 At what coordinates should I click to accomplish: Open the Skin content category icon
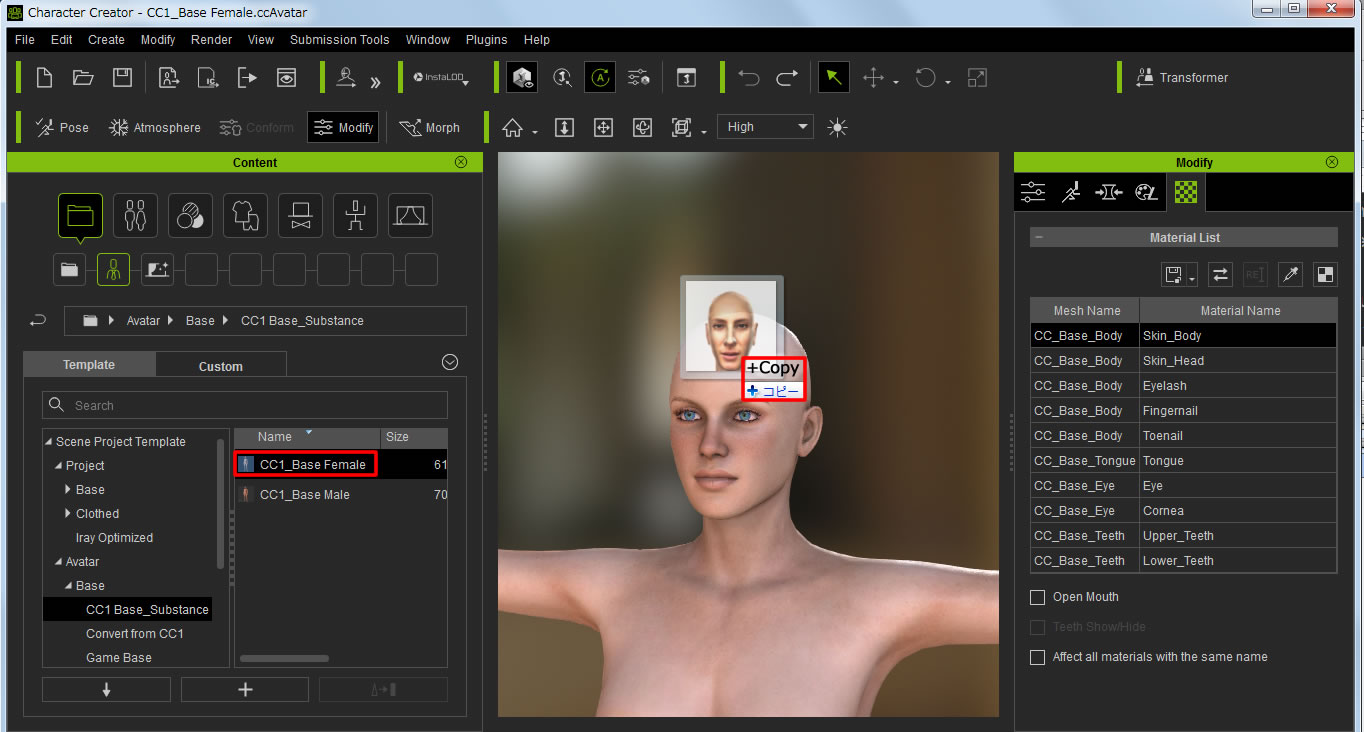pos(190,215)
